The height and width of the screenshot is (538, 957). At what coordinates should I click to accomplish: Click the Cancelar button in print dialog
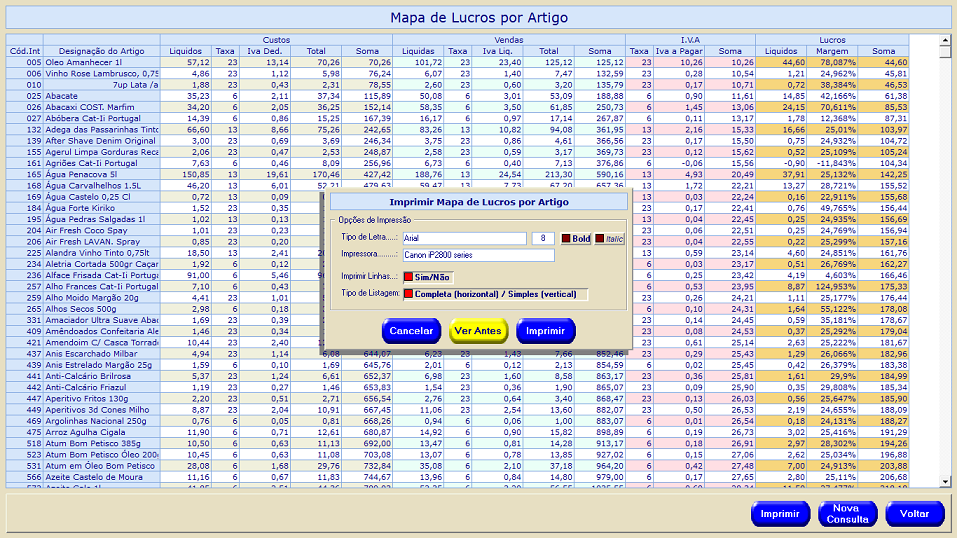[x=411, y=331]
